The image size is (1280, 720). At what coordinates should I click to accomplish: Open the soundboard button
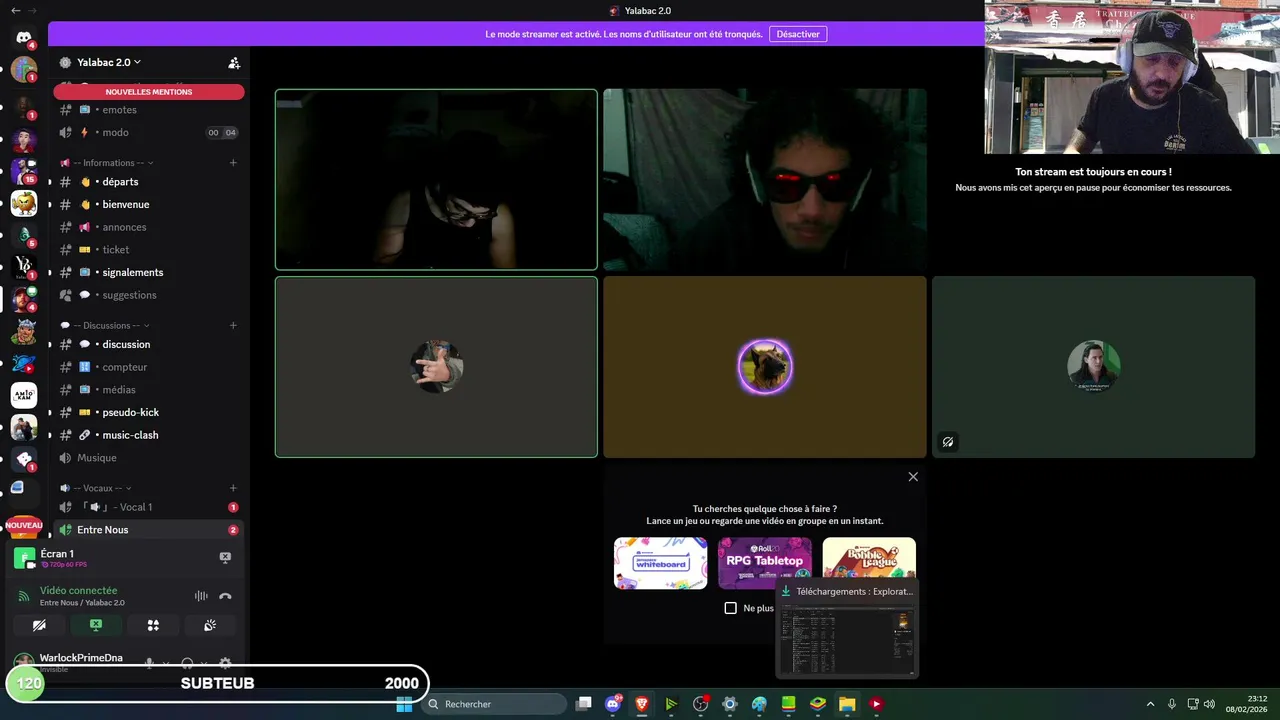coord(210,625)
